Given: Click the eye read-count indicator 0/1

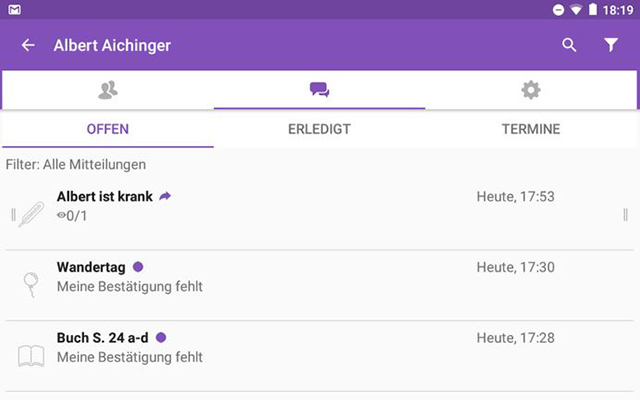Looking at the screenshot, I should coord(72,216).
